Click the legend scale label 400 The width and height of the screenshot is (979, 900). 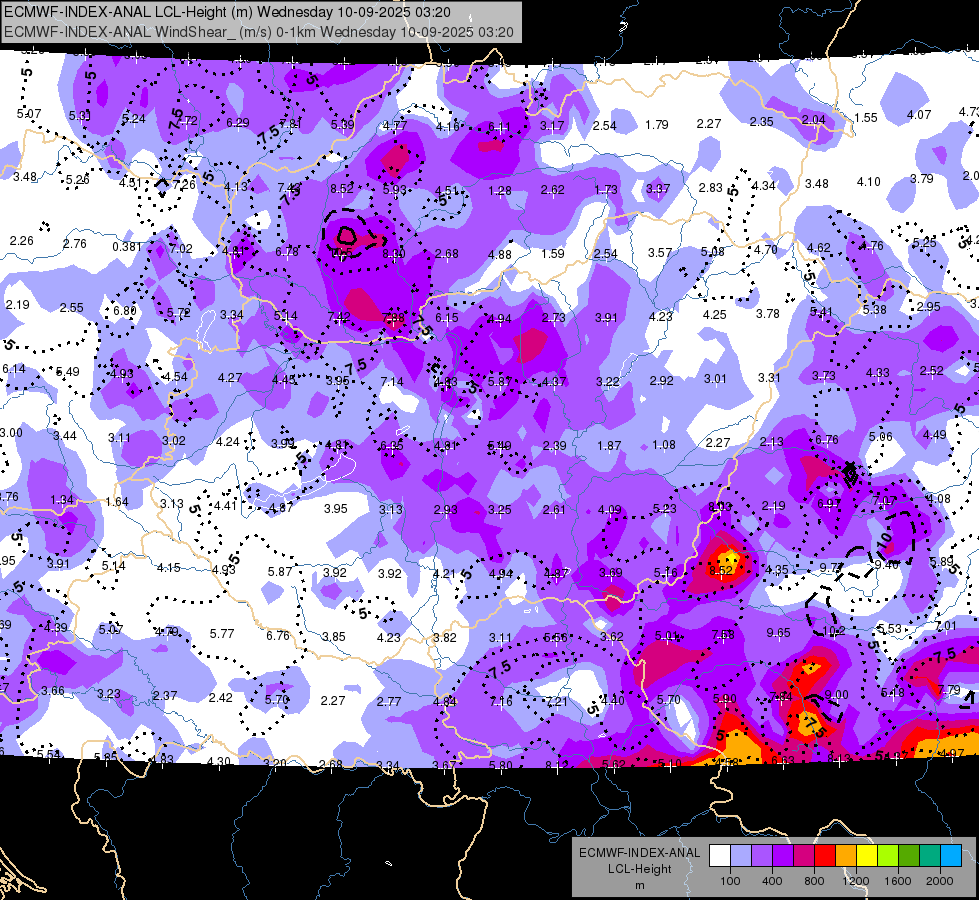point(772,881)
